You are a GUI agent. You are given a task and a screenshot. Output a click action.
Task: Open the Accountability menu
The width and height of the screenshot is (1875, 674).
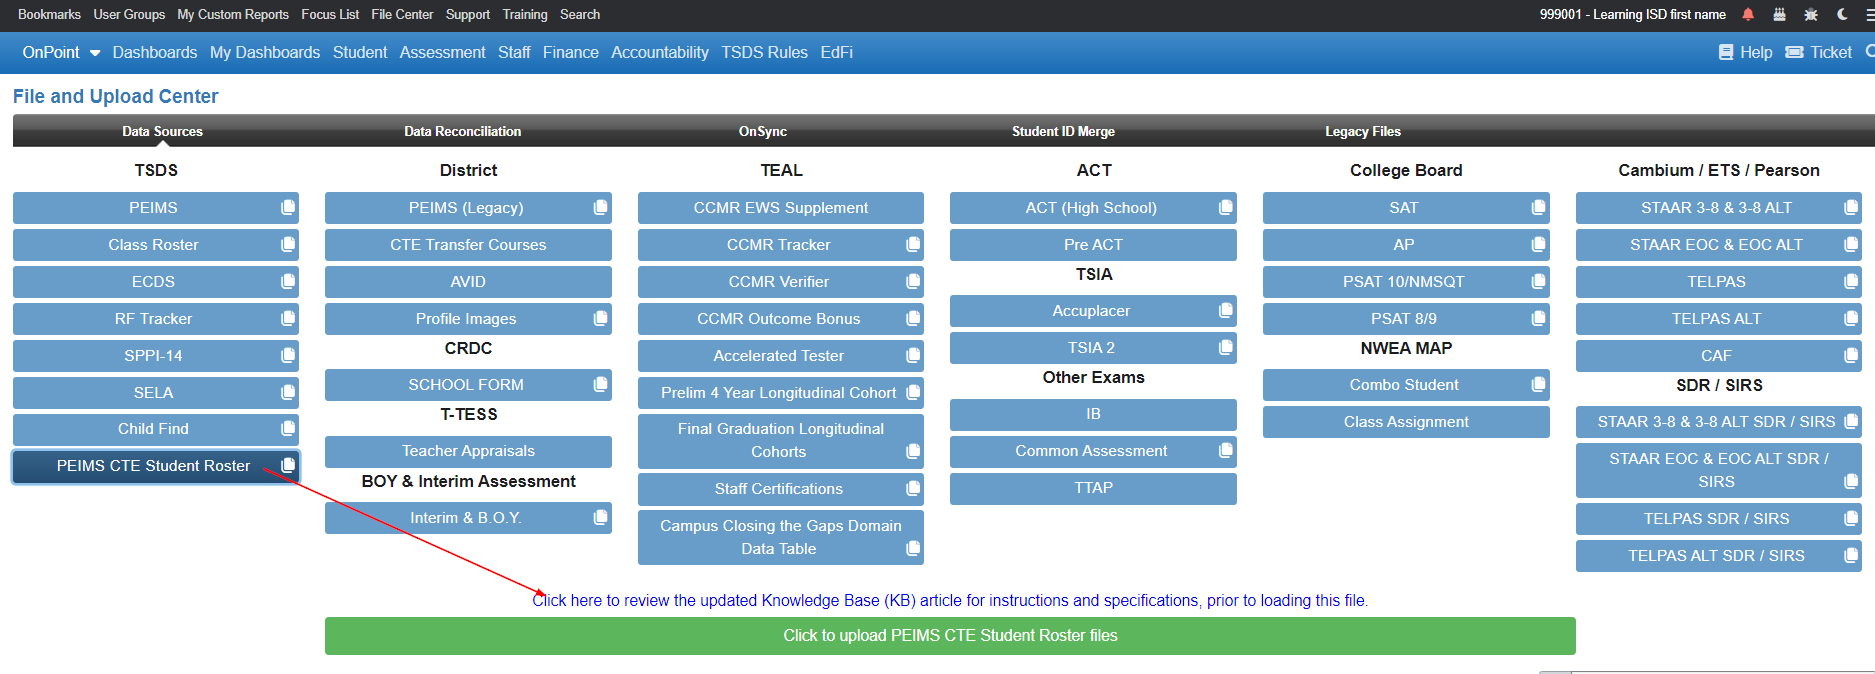point(660,52)
